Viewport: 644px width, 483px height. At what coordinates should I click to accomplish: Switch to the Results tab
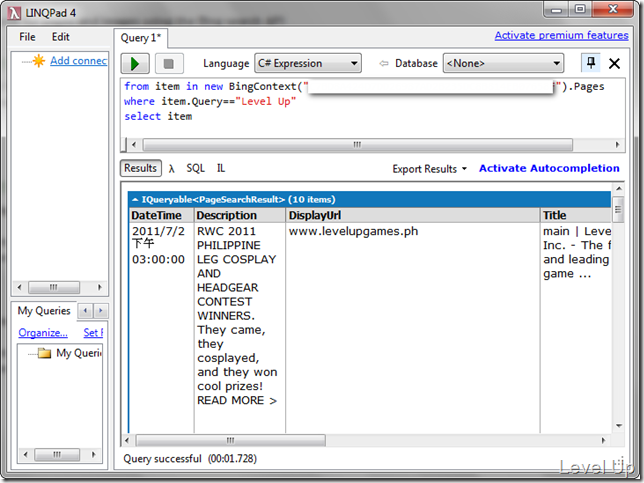140,168
